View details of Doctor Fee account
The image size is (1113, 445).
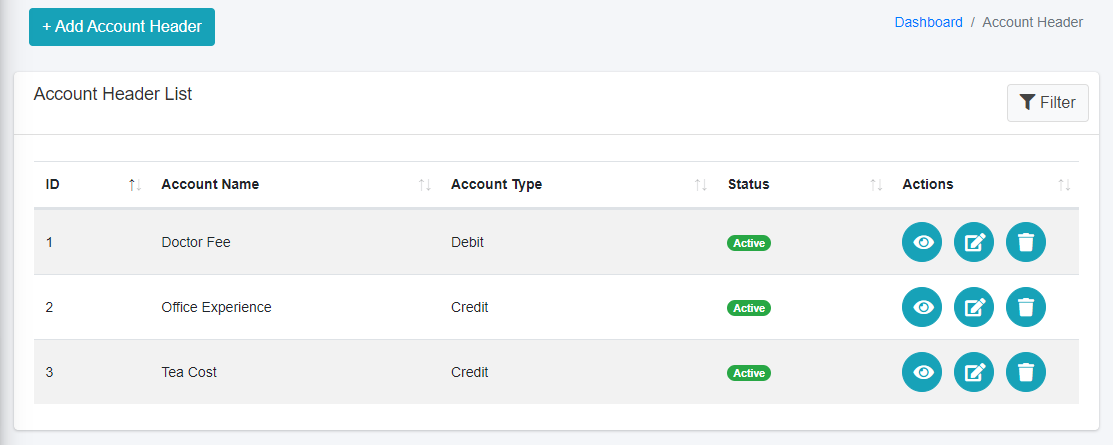tap(922, 242)
